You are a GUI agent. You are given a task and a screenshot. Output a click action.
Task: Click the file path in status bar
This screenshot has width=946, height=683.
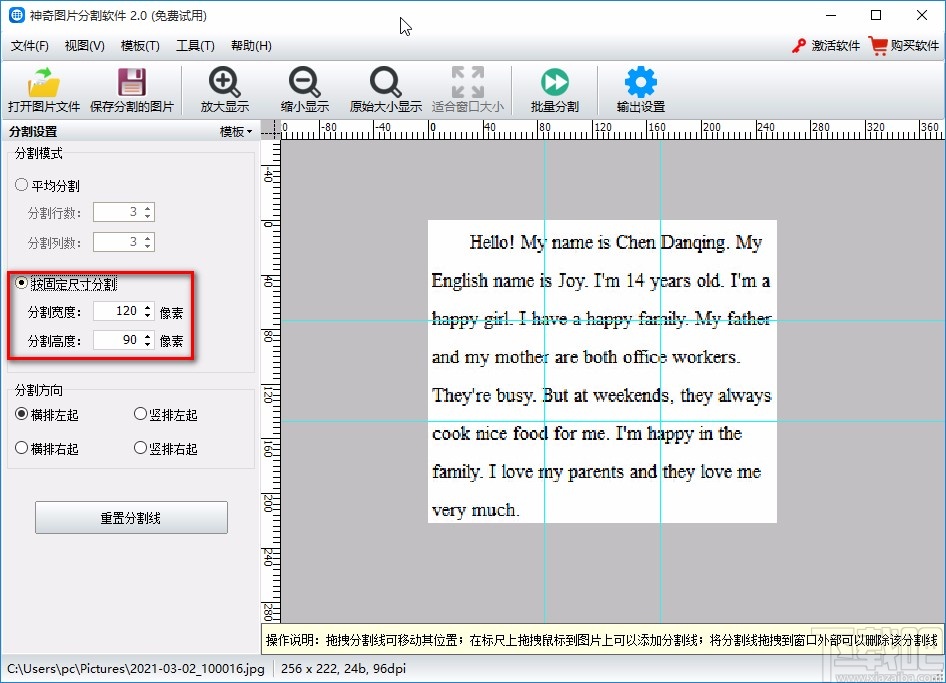coord(136,669)
